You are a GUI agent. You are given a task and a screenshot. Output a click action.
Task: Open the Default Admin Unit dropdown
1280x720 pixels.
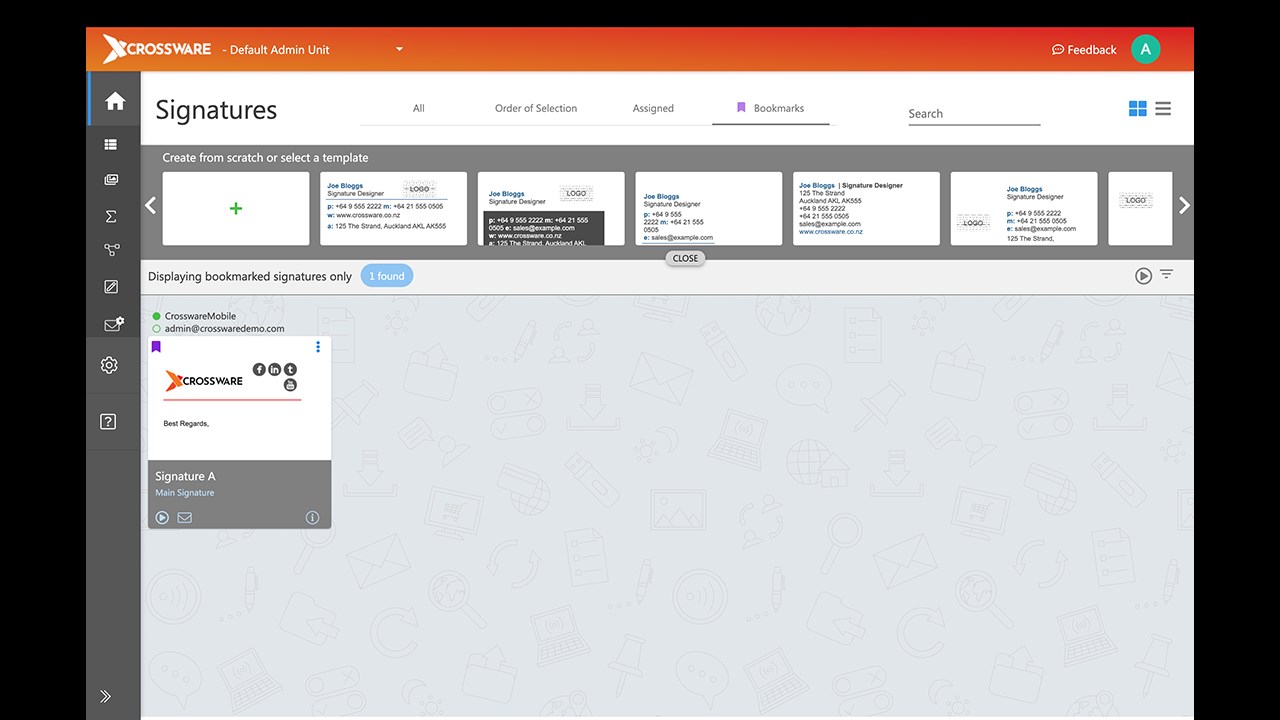click(x=313, y=49)
